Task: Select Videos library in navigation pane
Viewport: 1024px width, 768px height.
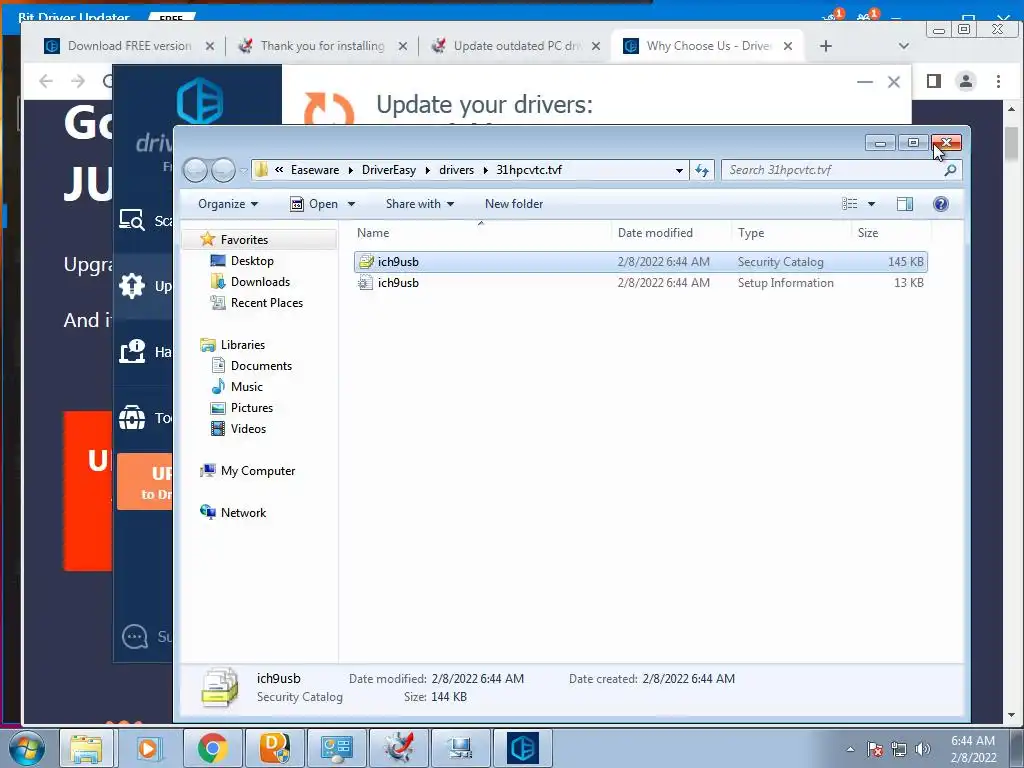Action: coord(248,428)
